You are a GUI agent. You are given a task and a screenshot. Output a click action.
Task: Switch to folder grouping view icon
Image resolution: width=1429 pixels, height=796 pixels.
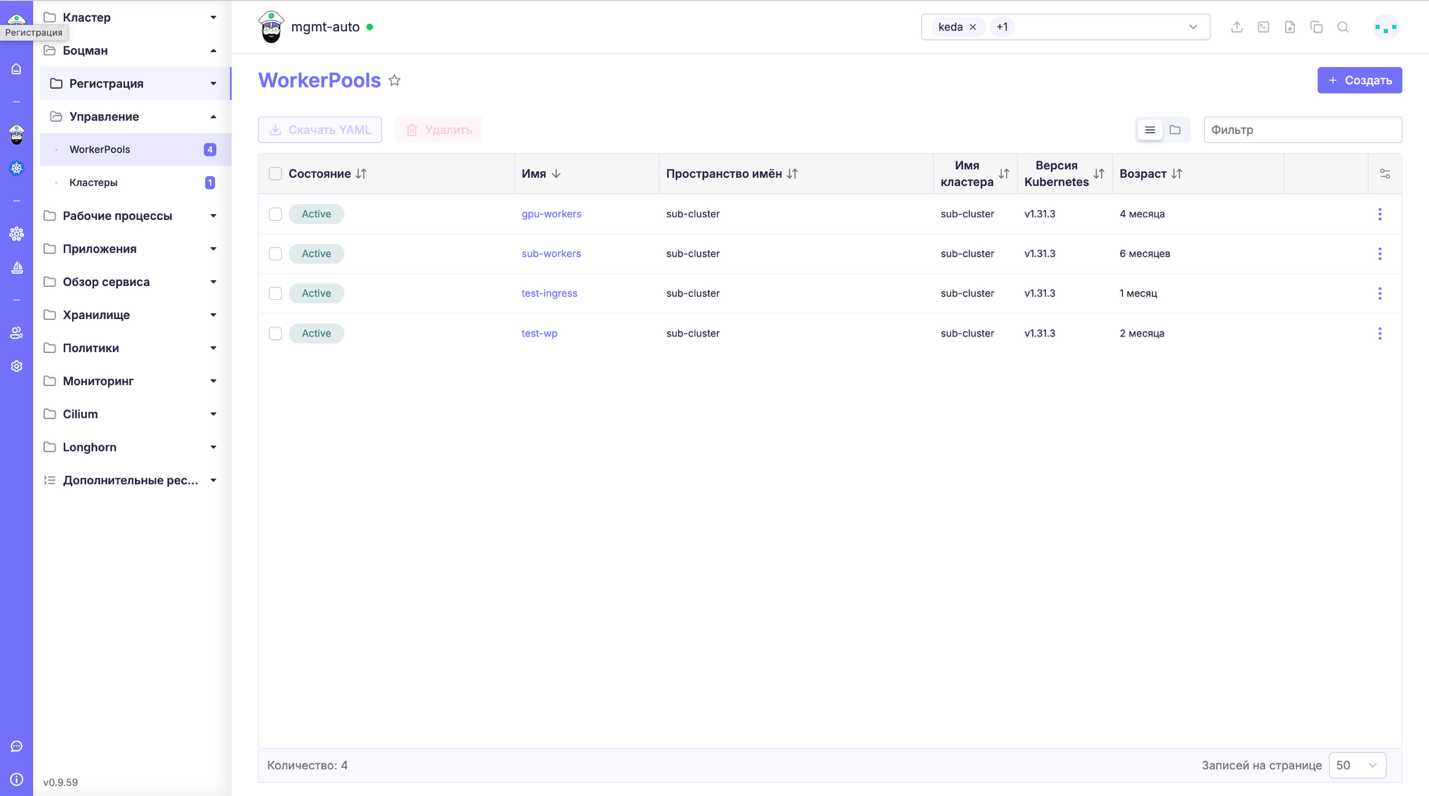[x=1175, y=130]
